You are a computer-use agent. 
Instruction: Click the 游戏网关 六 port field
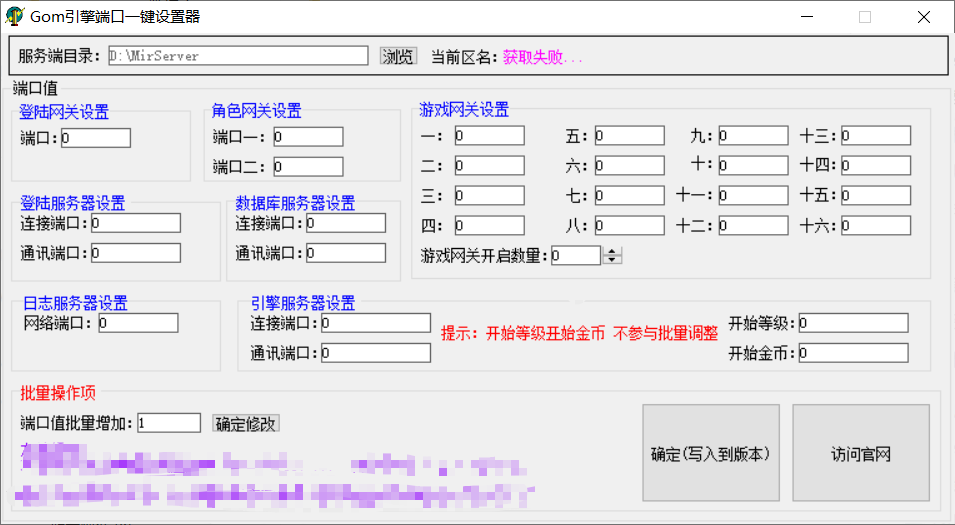click(630, 165)
